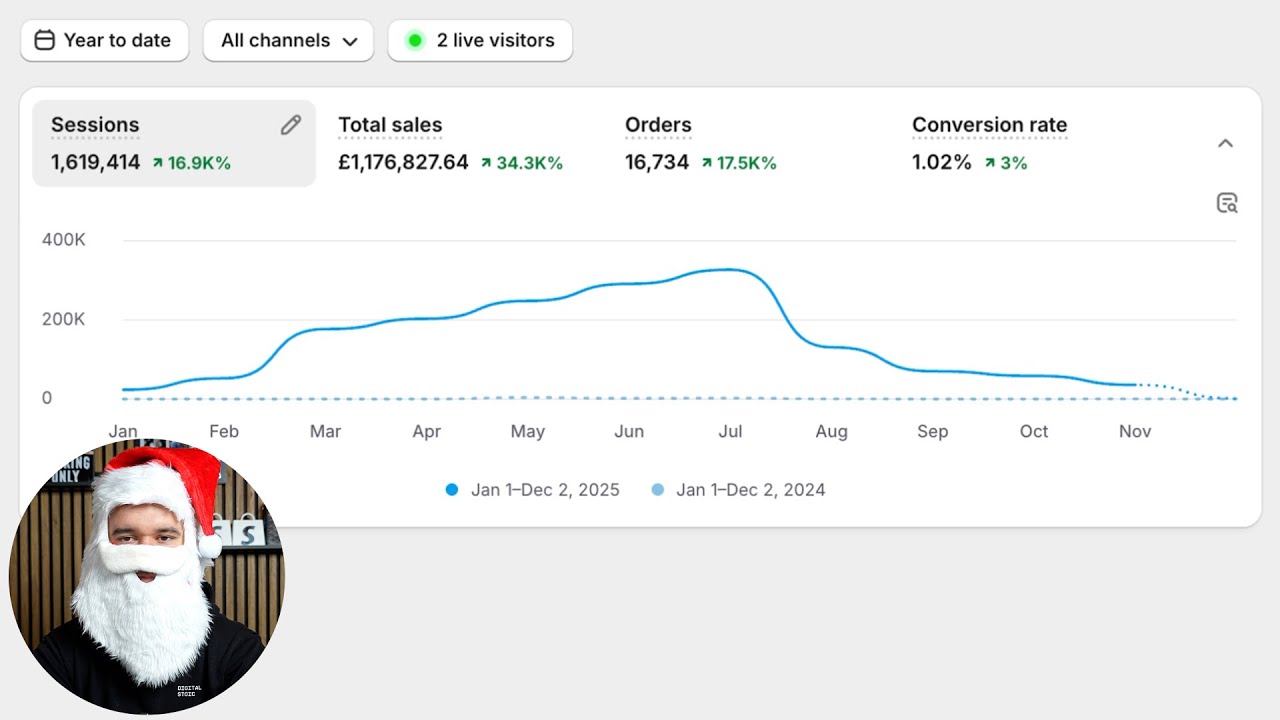Open the All channels dropdown
This screenshot has height=720, width=1280.
point(288,41)
